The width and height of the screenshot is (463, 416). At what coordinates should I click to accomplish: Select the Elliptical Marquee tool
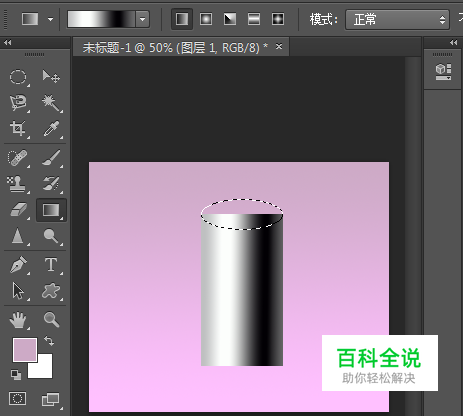[x=18, y=77]
